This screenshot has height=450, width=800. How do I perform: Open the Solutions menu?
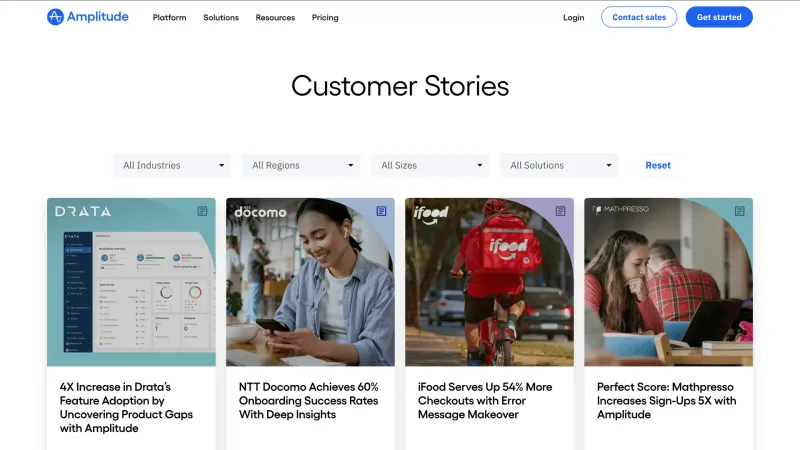click(221, 17)
